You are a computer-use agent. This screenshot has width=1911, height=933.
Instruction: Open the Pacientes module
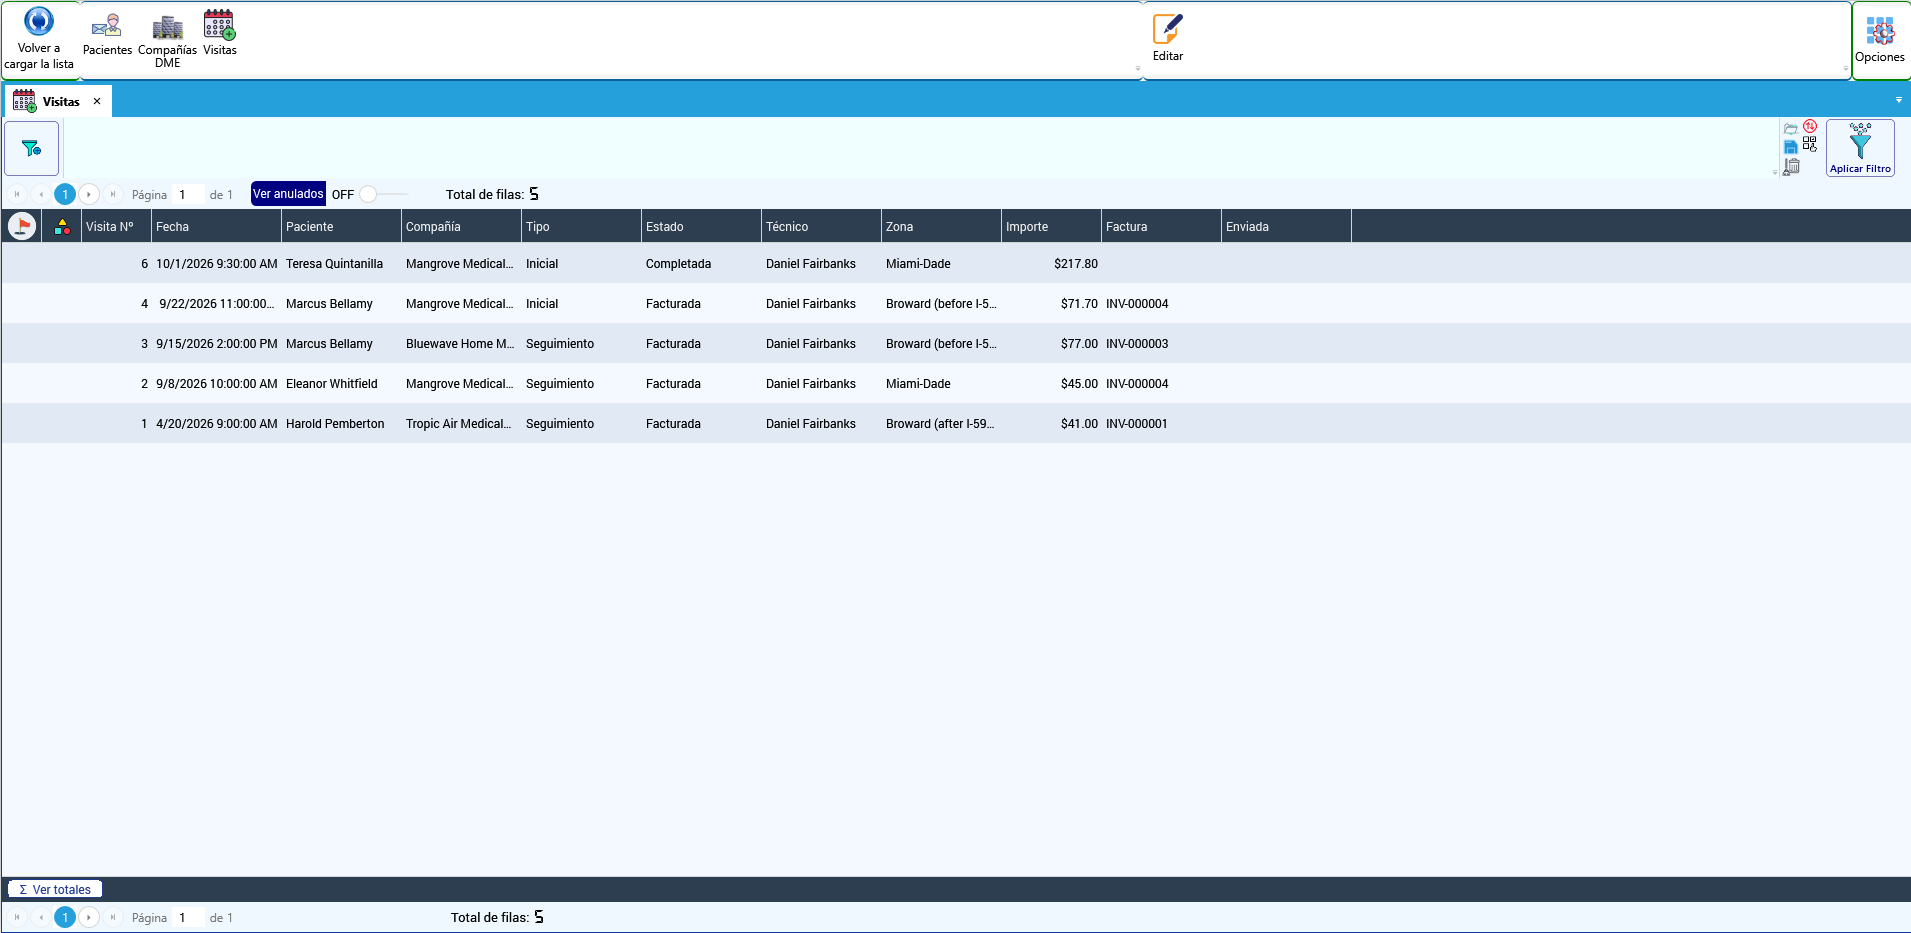[x=107, y=35]
